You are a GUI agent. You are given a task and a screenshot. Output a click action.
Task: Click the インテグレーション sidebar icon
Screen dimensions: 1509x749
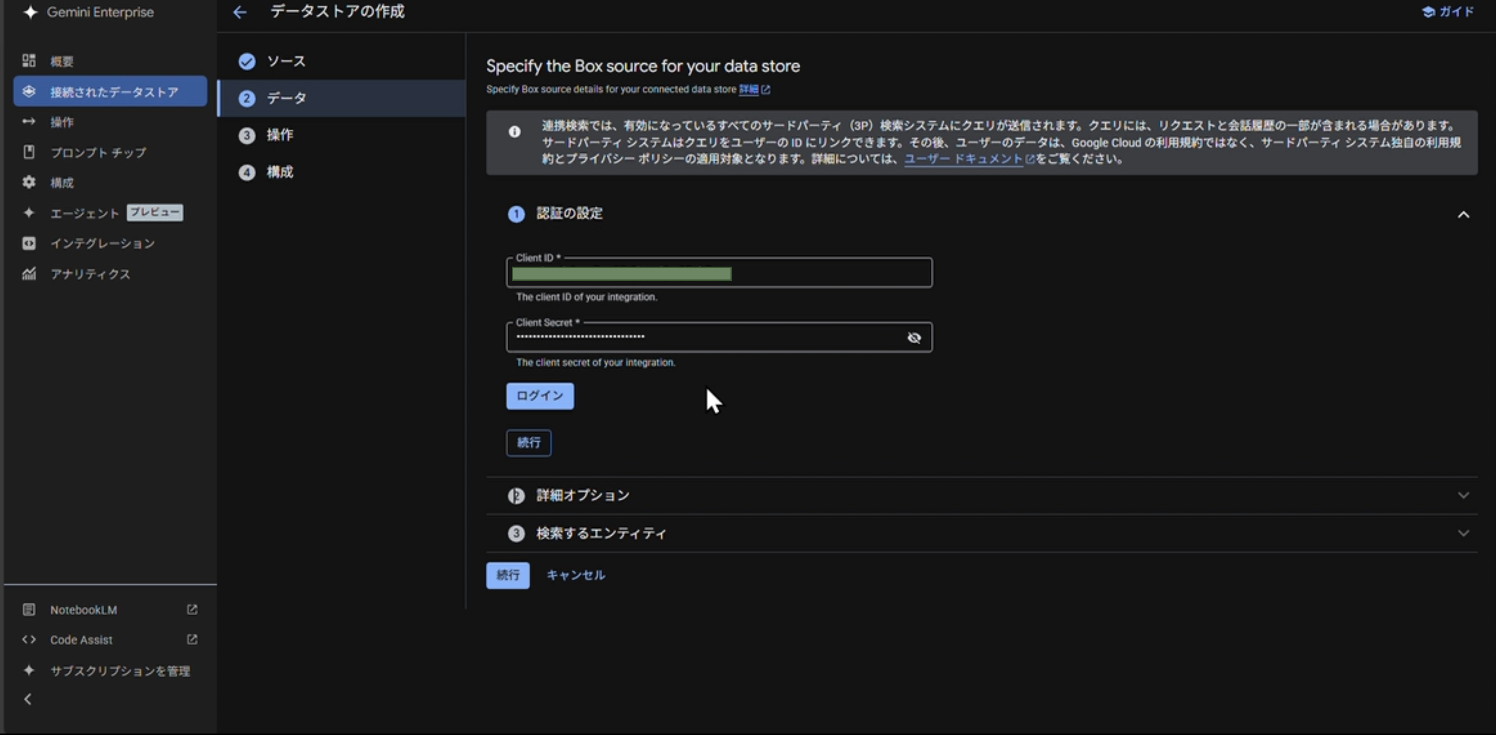click(x=29, y=243)
